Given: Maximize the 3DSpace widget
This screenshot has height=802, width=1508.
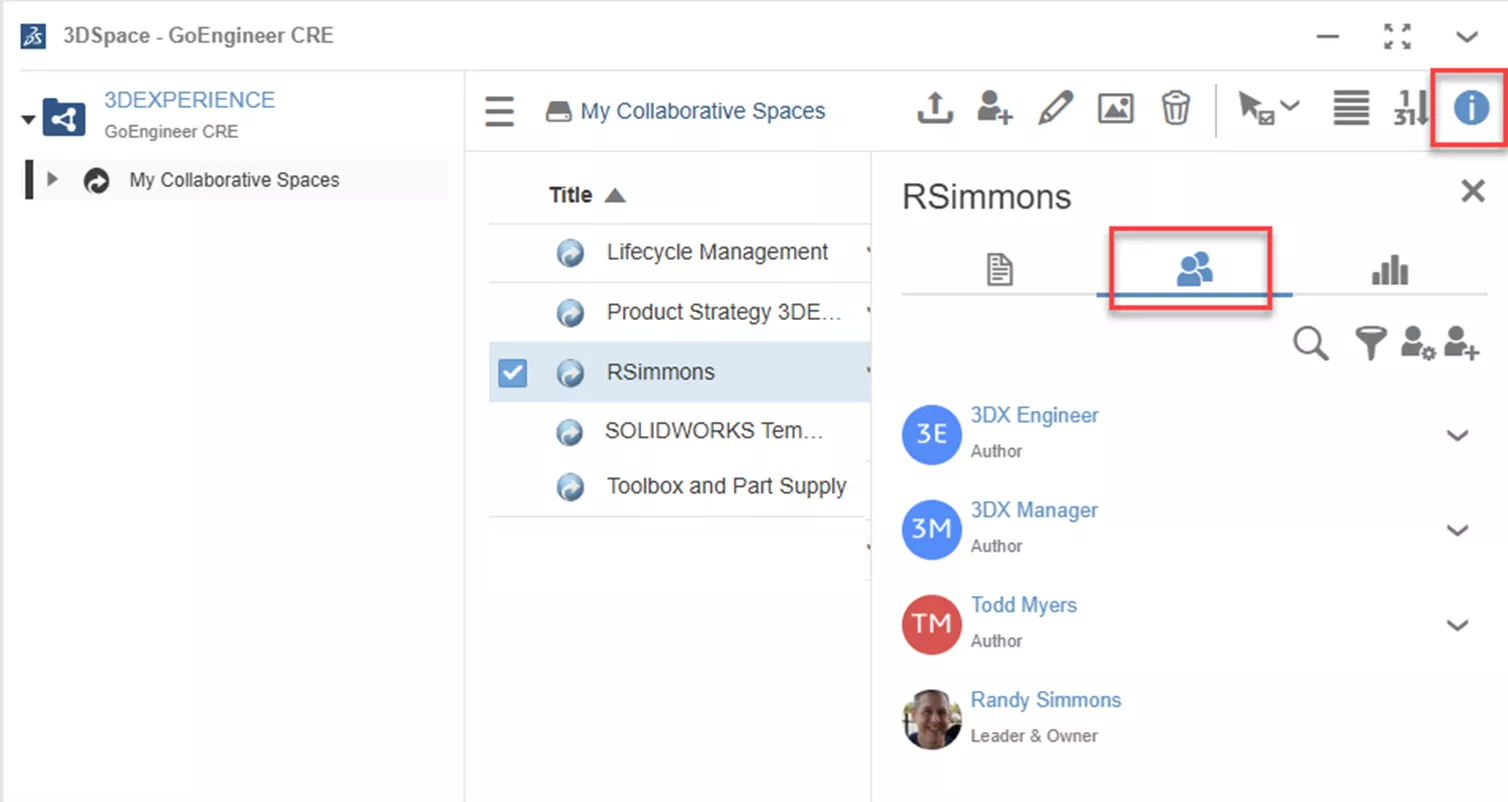Looking at the screenshot, I should click(1397, 36).
